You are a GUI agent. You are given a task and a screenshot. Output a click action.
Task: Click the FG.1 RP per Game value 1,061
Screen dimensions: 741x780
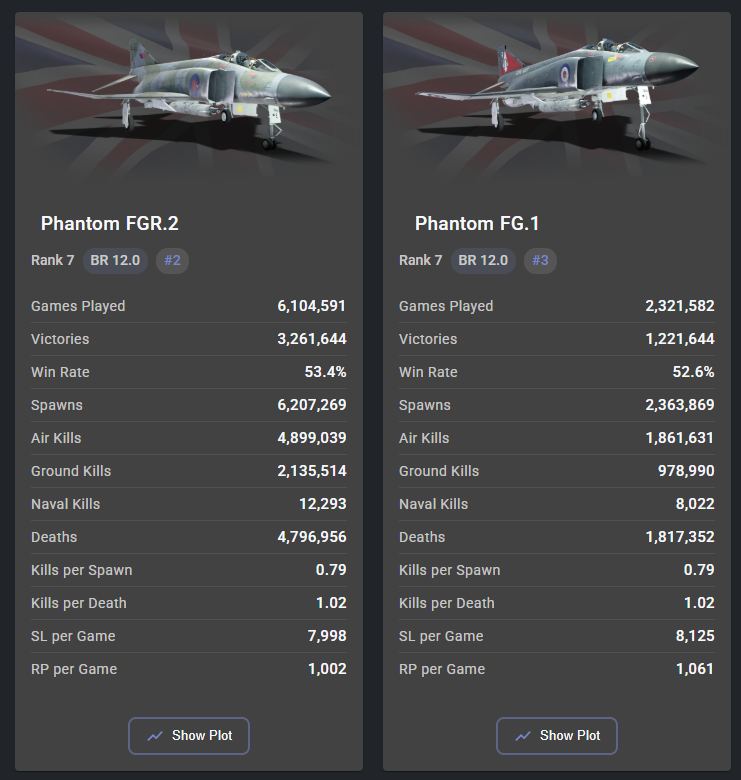695,669
